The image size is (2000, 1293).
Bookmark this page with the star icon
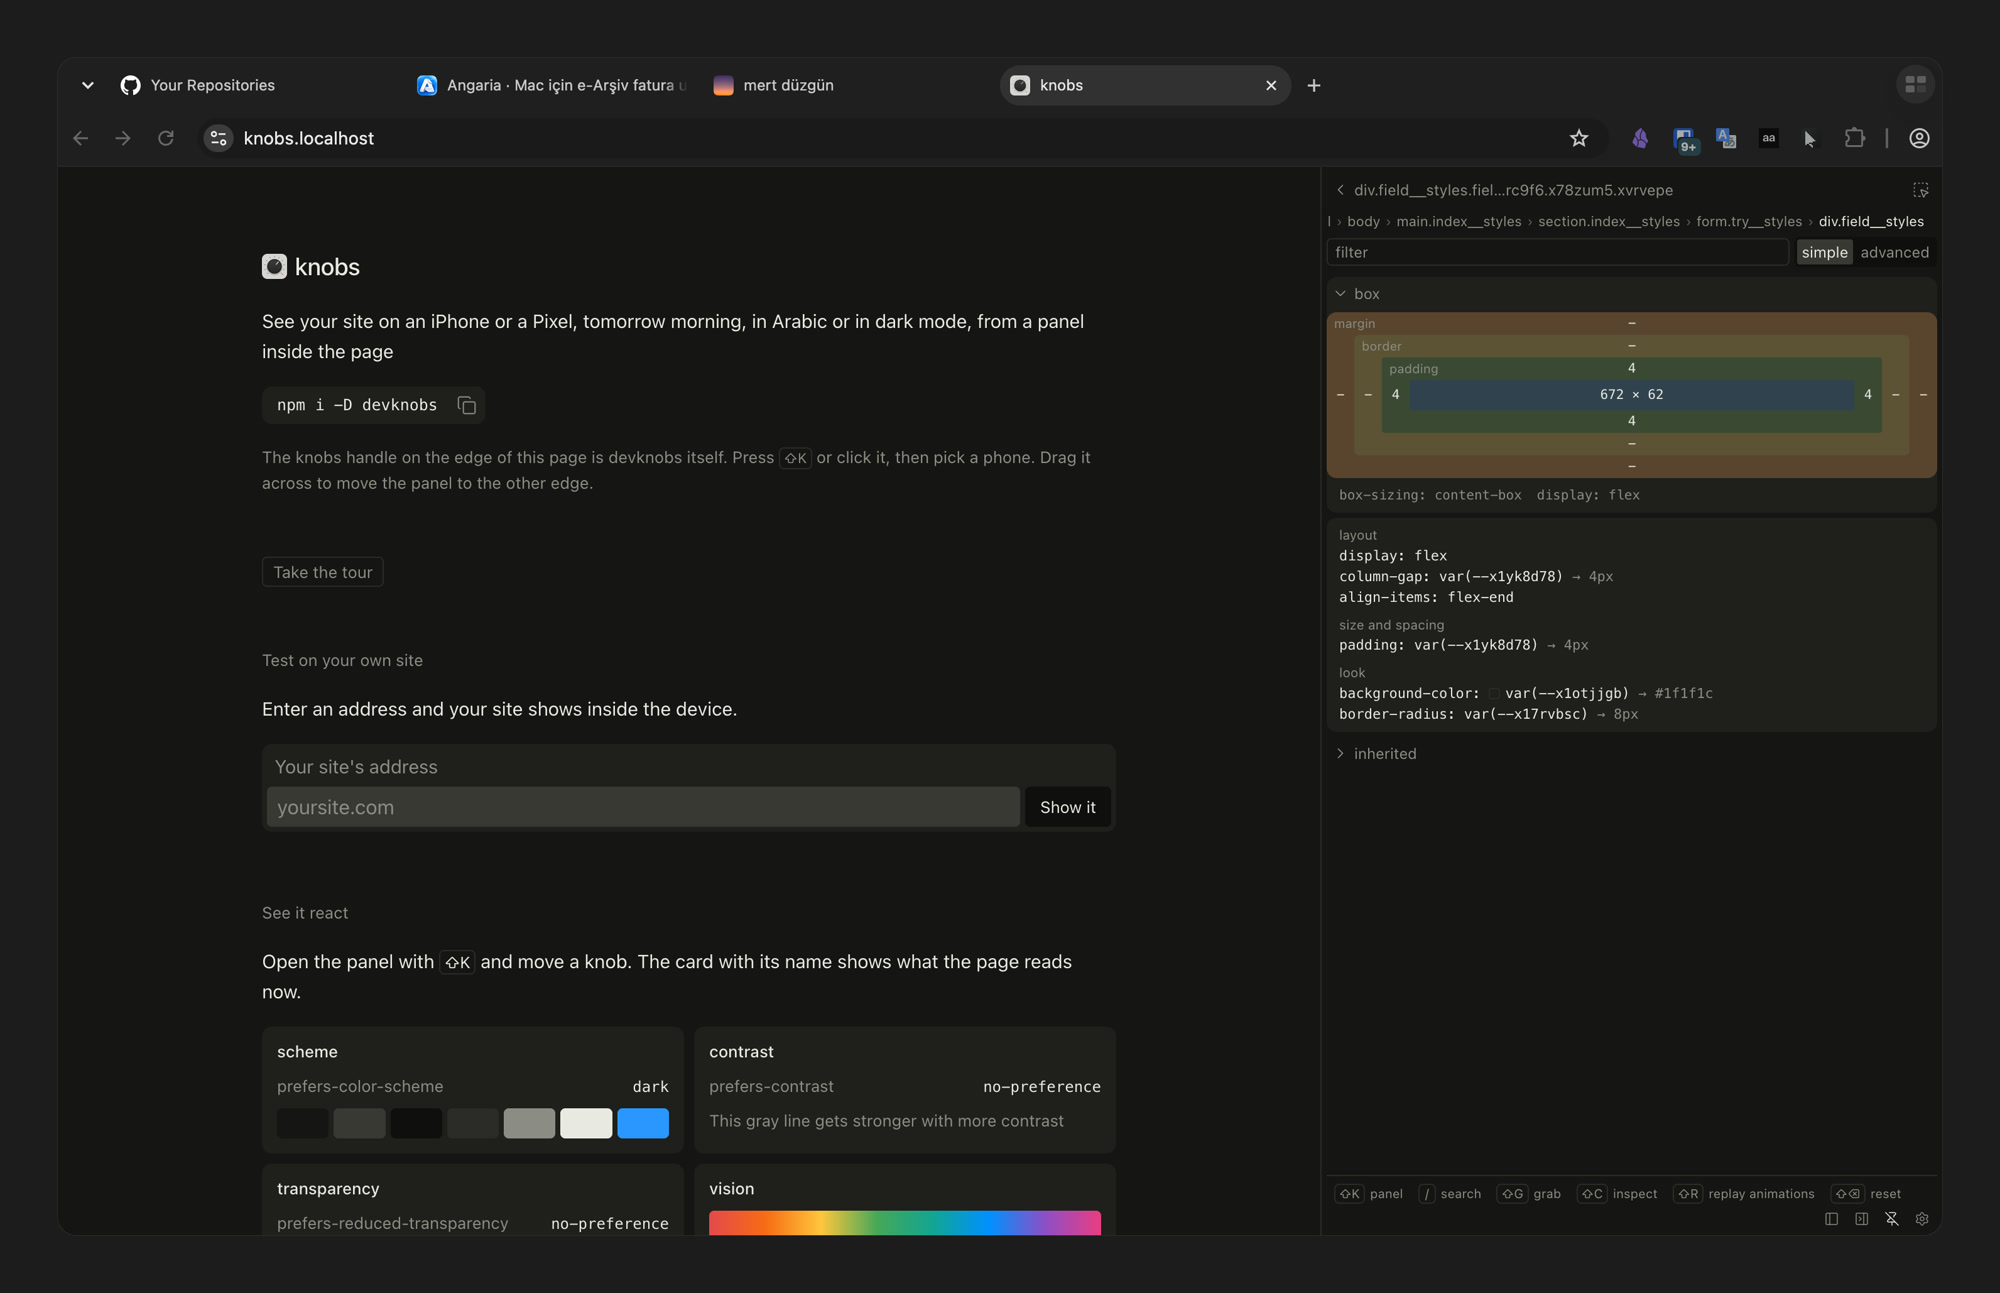[1579, 138]
